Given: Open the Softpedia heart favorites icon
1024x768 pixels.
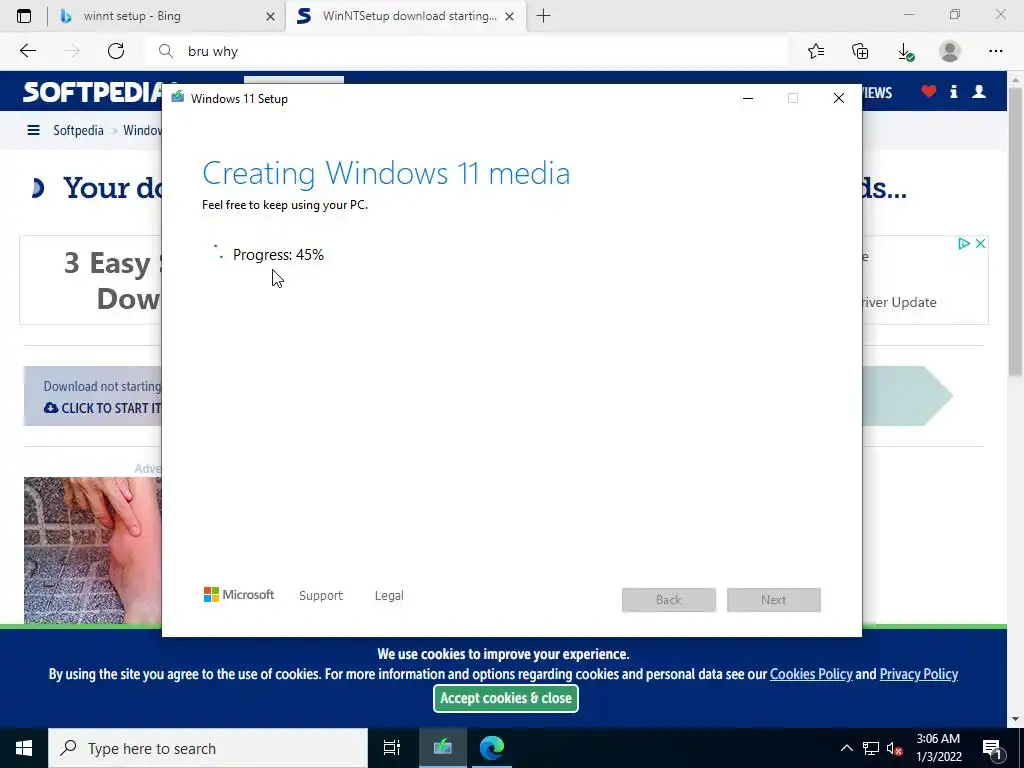Looking at the screenshot, I should pos(929,91).
